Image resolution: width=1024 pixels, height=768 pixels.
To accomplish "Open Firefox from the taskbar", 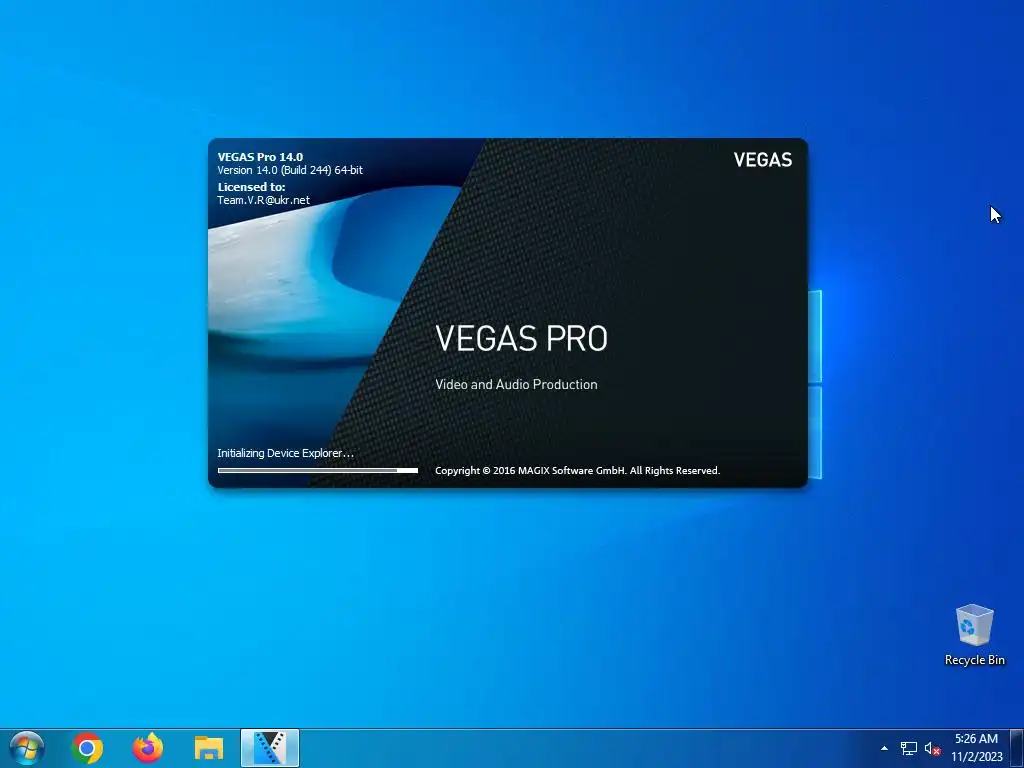I will [148, 748].
